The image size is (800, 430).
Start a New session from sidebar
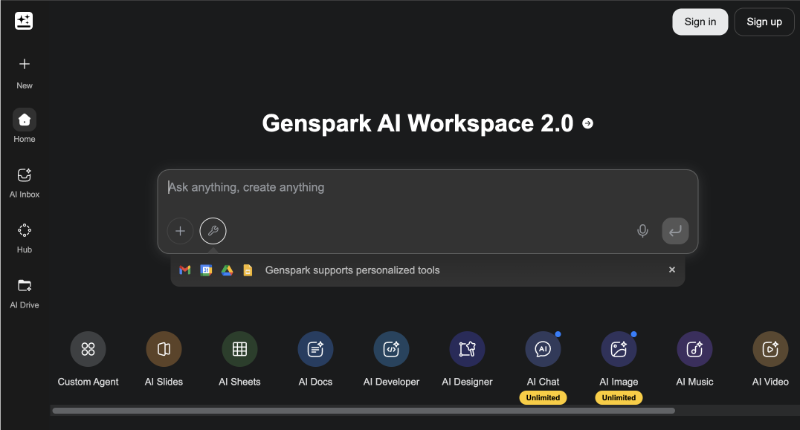pos(24,72)
